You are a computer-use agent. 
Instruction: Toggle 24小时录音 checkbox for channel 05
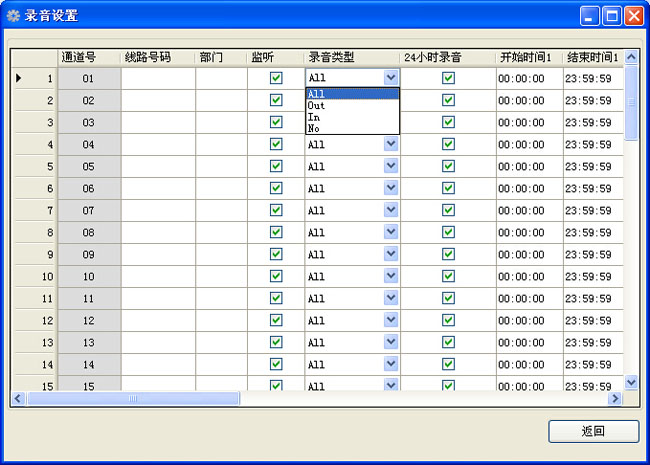pyautogui.click(x=448, y=166)
